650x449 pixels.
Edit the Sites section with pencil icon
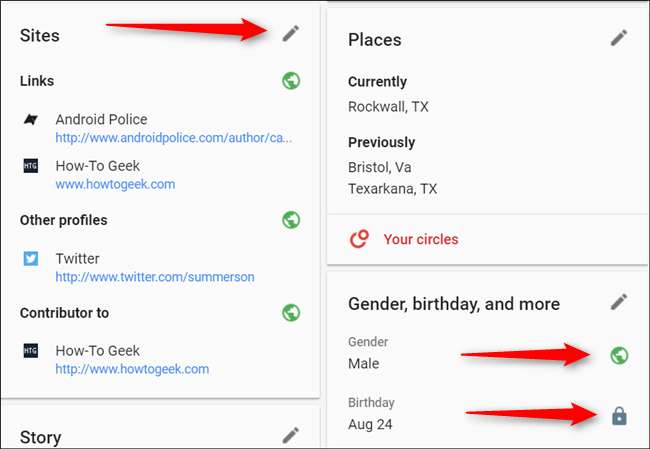point(291,34)
